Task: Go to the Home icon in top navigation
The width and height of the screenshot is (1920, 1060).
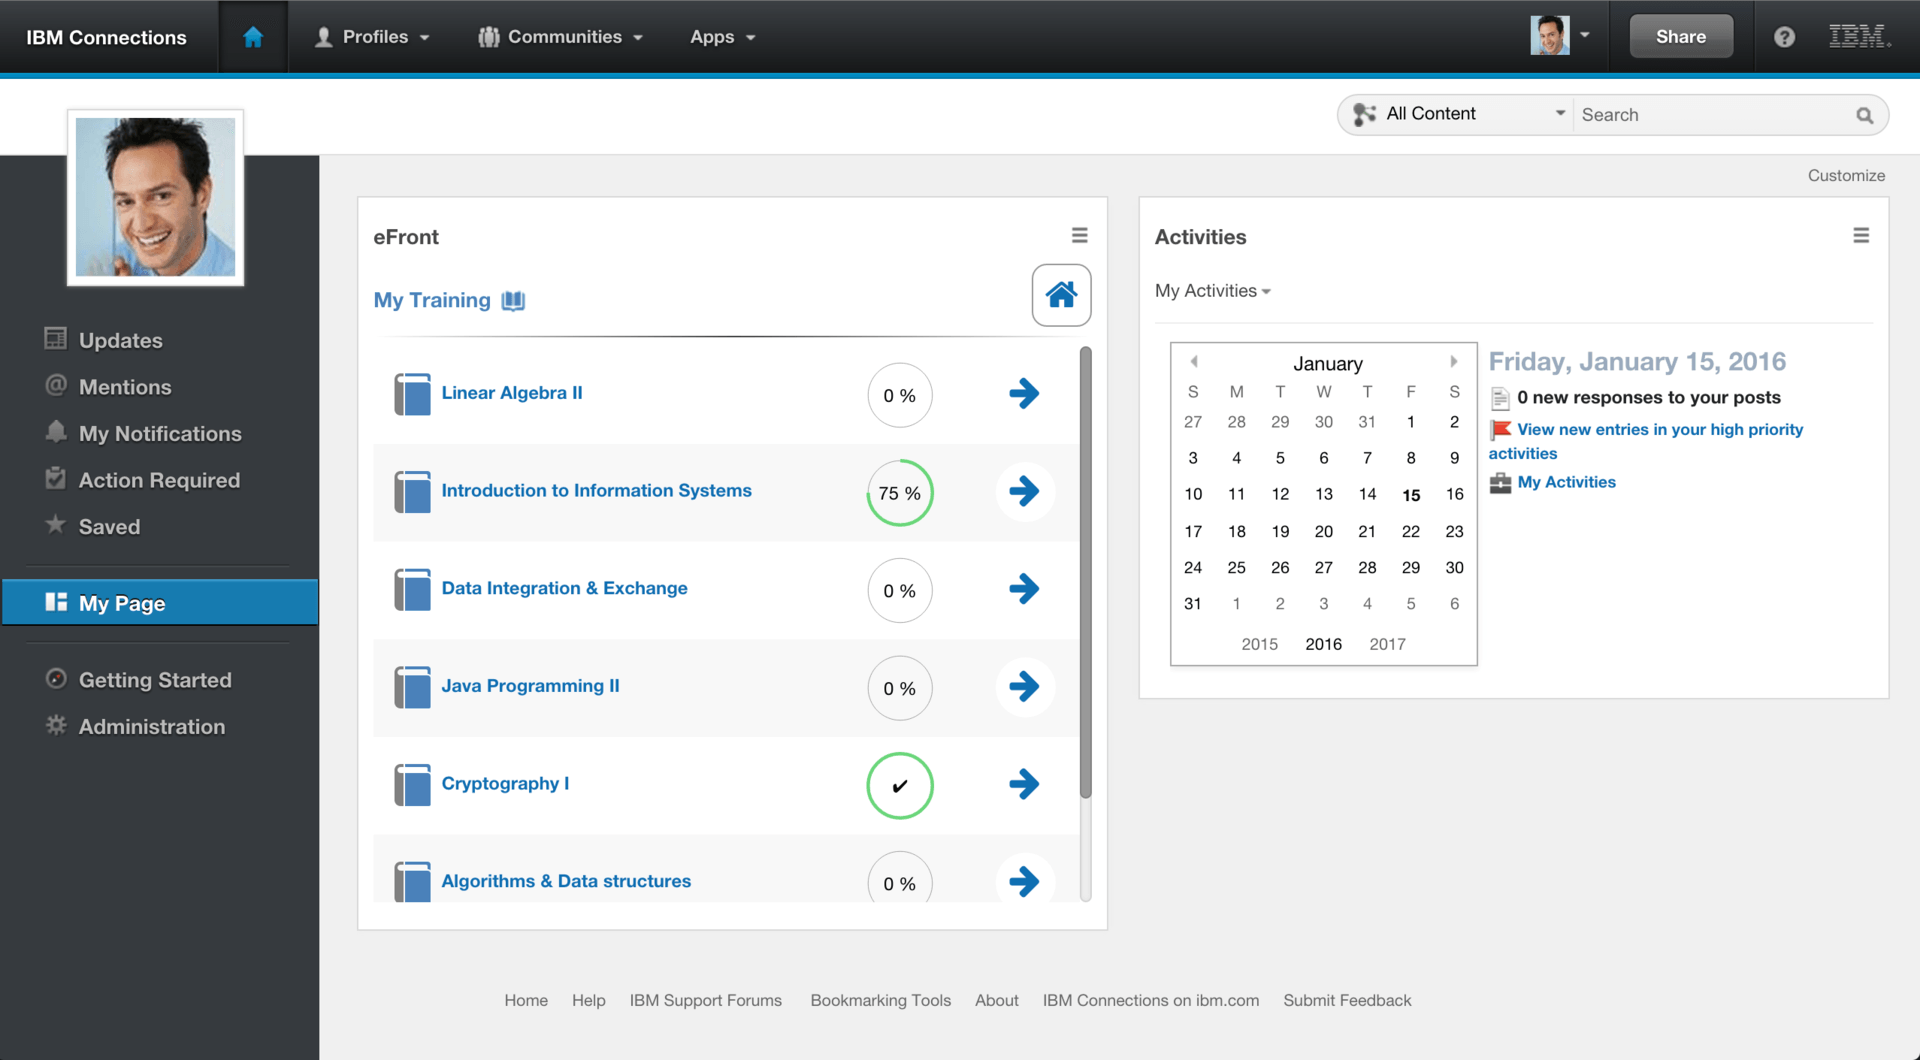Action: (253, 37)
